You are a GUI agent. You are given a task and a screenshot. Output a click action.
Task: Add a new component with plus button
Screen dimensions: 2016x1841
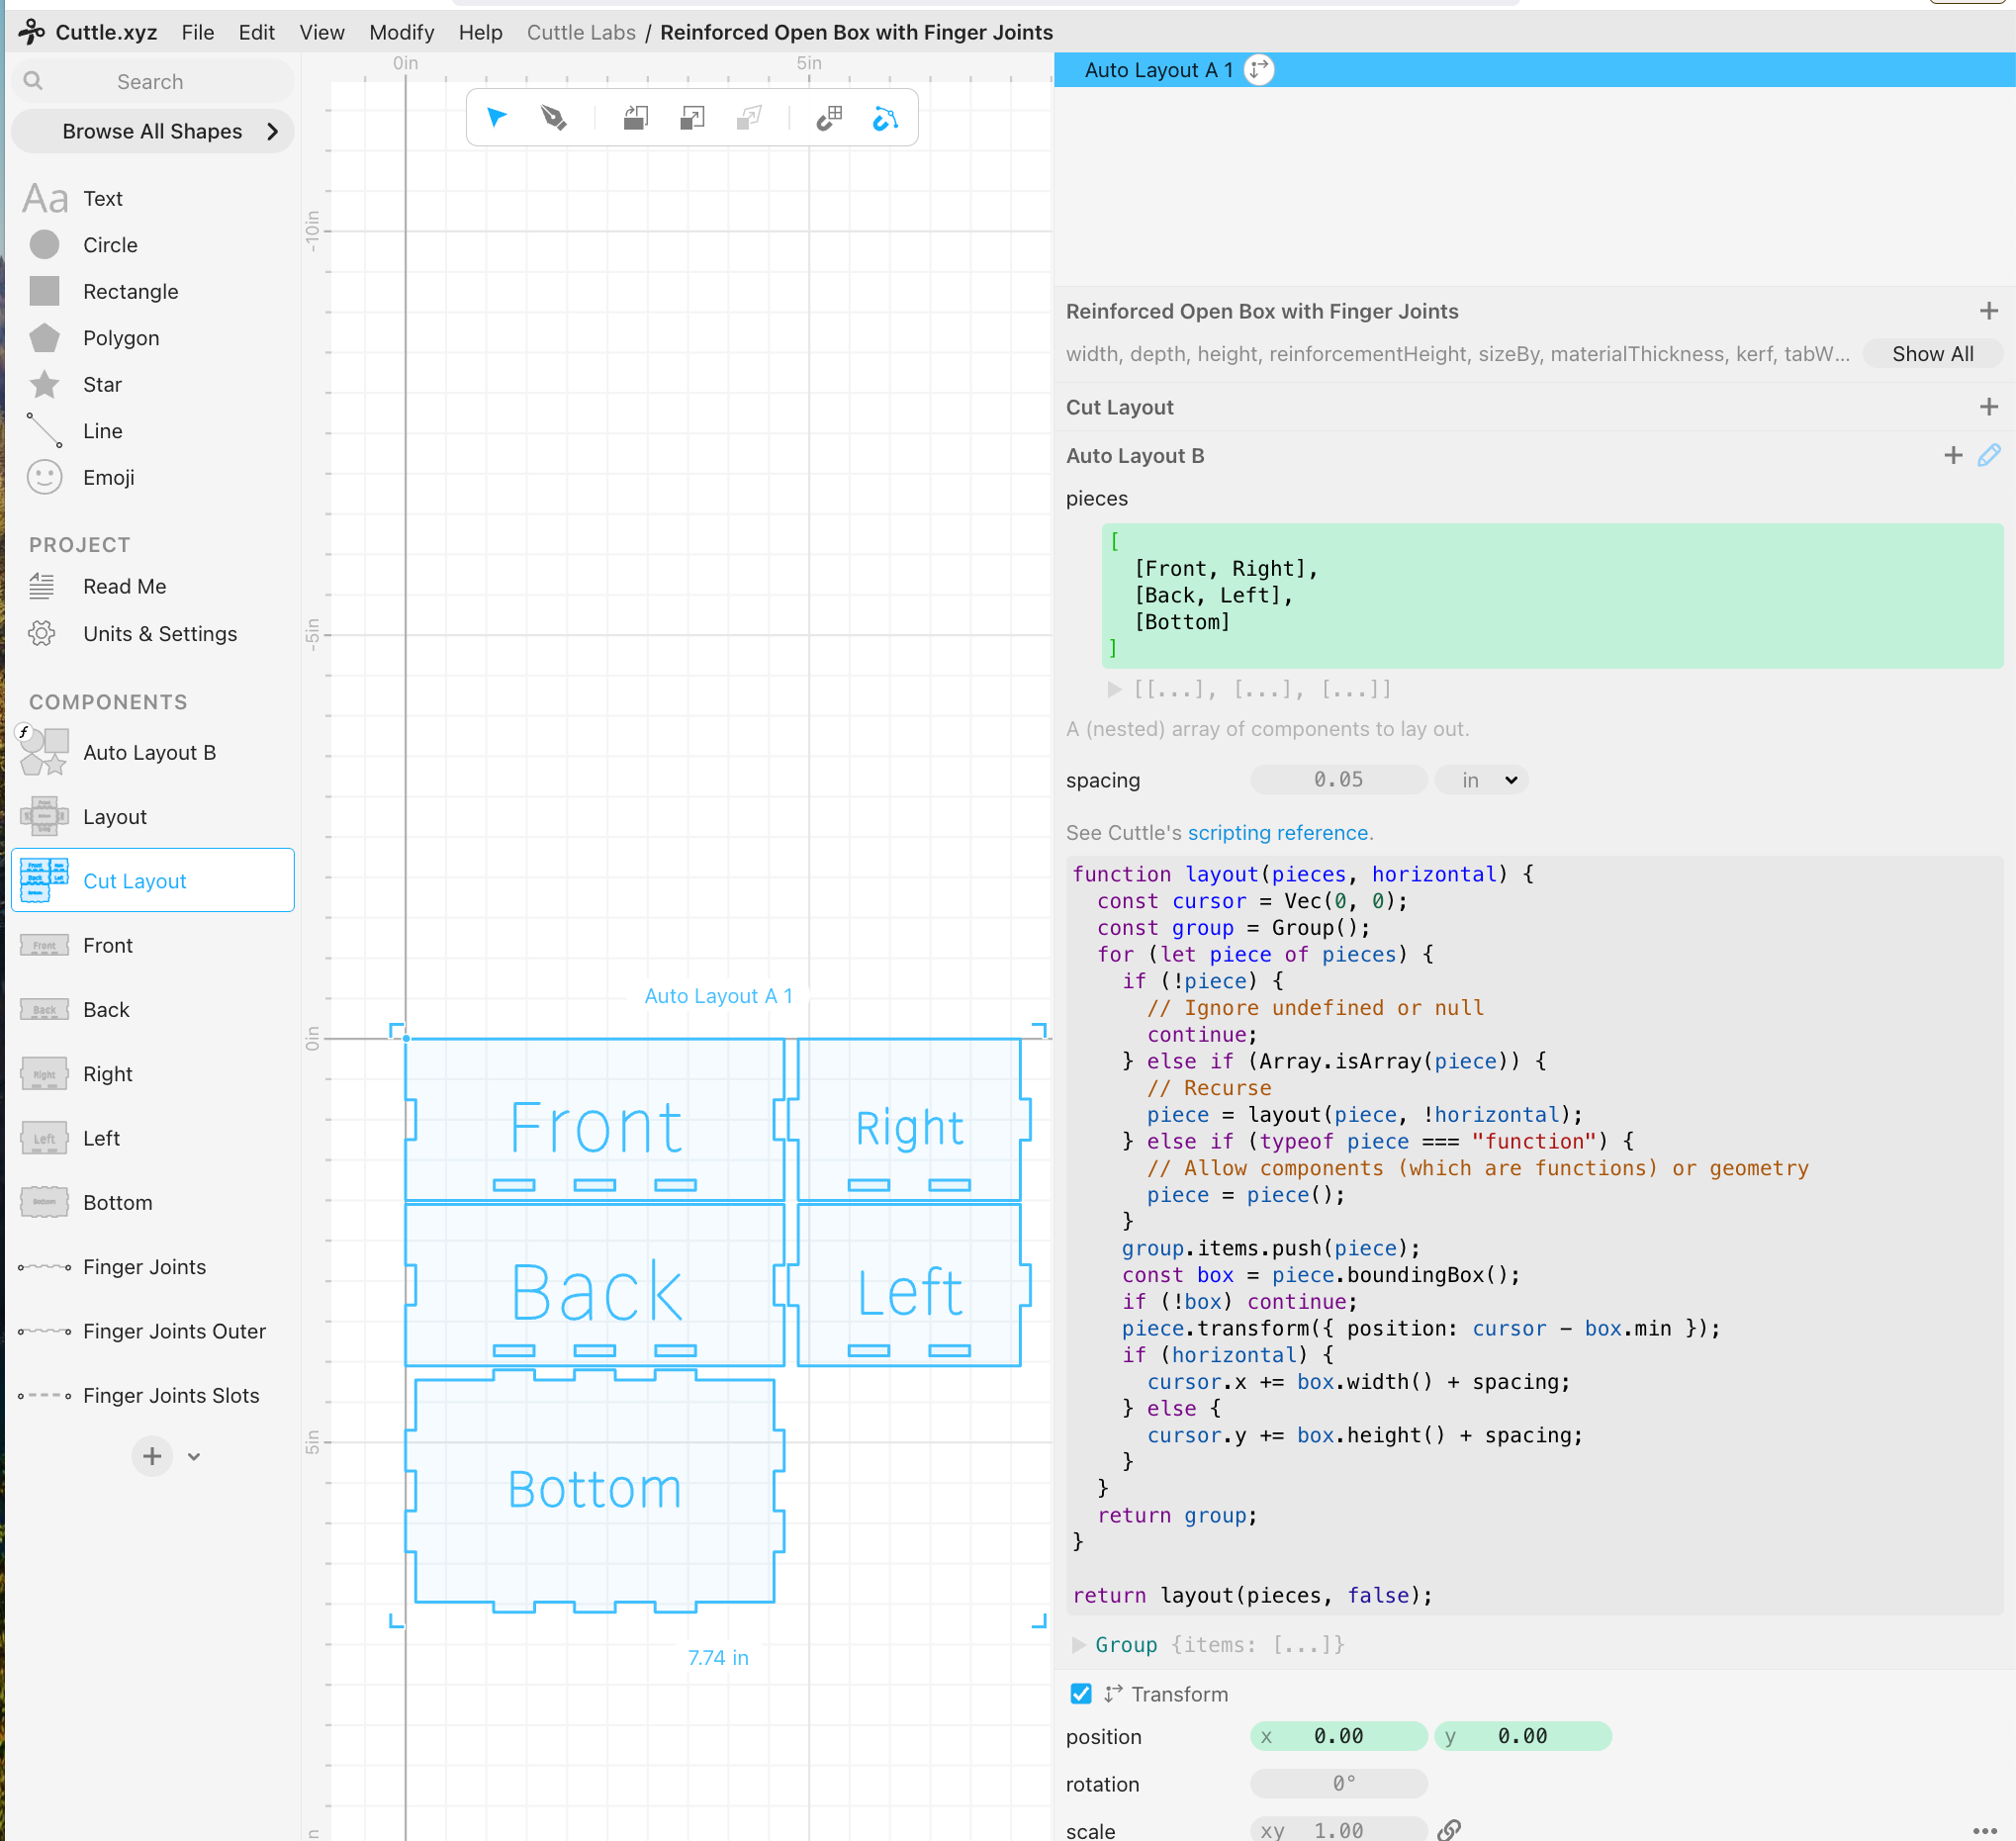152,1456
